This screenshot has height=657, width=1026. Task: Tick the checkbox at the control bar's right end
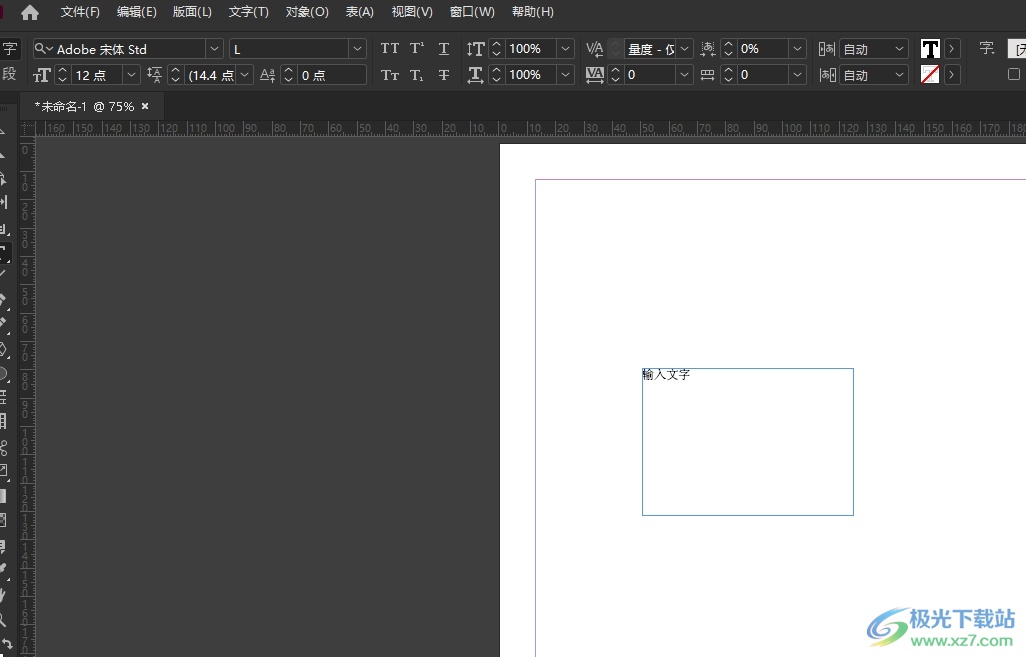(x=1014, y=75)
